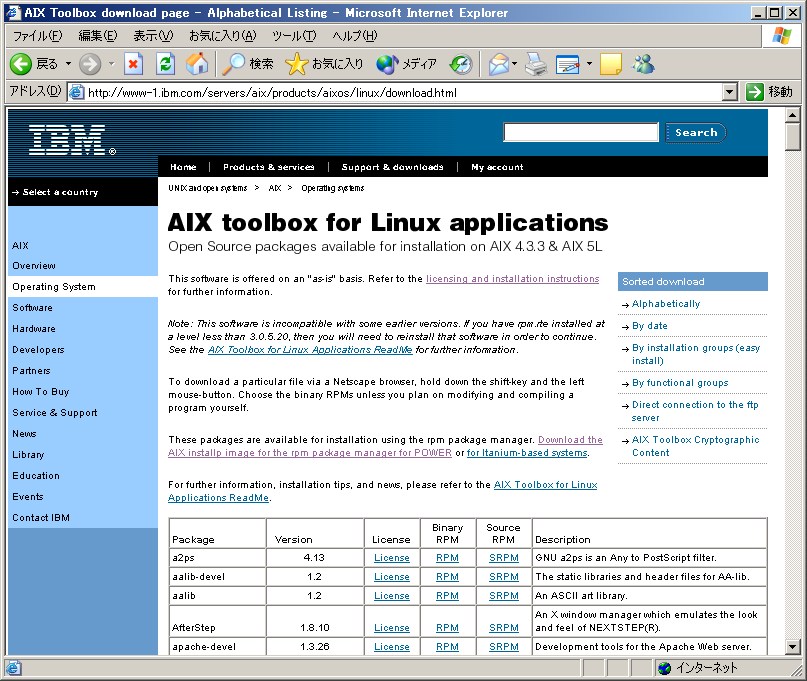807x681 pixels.
Task: Stop loading the page
Action: [134, 64]
